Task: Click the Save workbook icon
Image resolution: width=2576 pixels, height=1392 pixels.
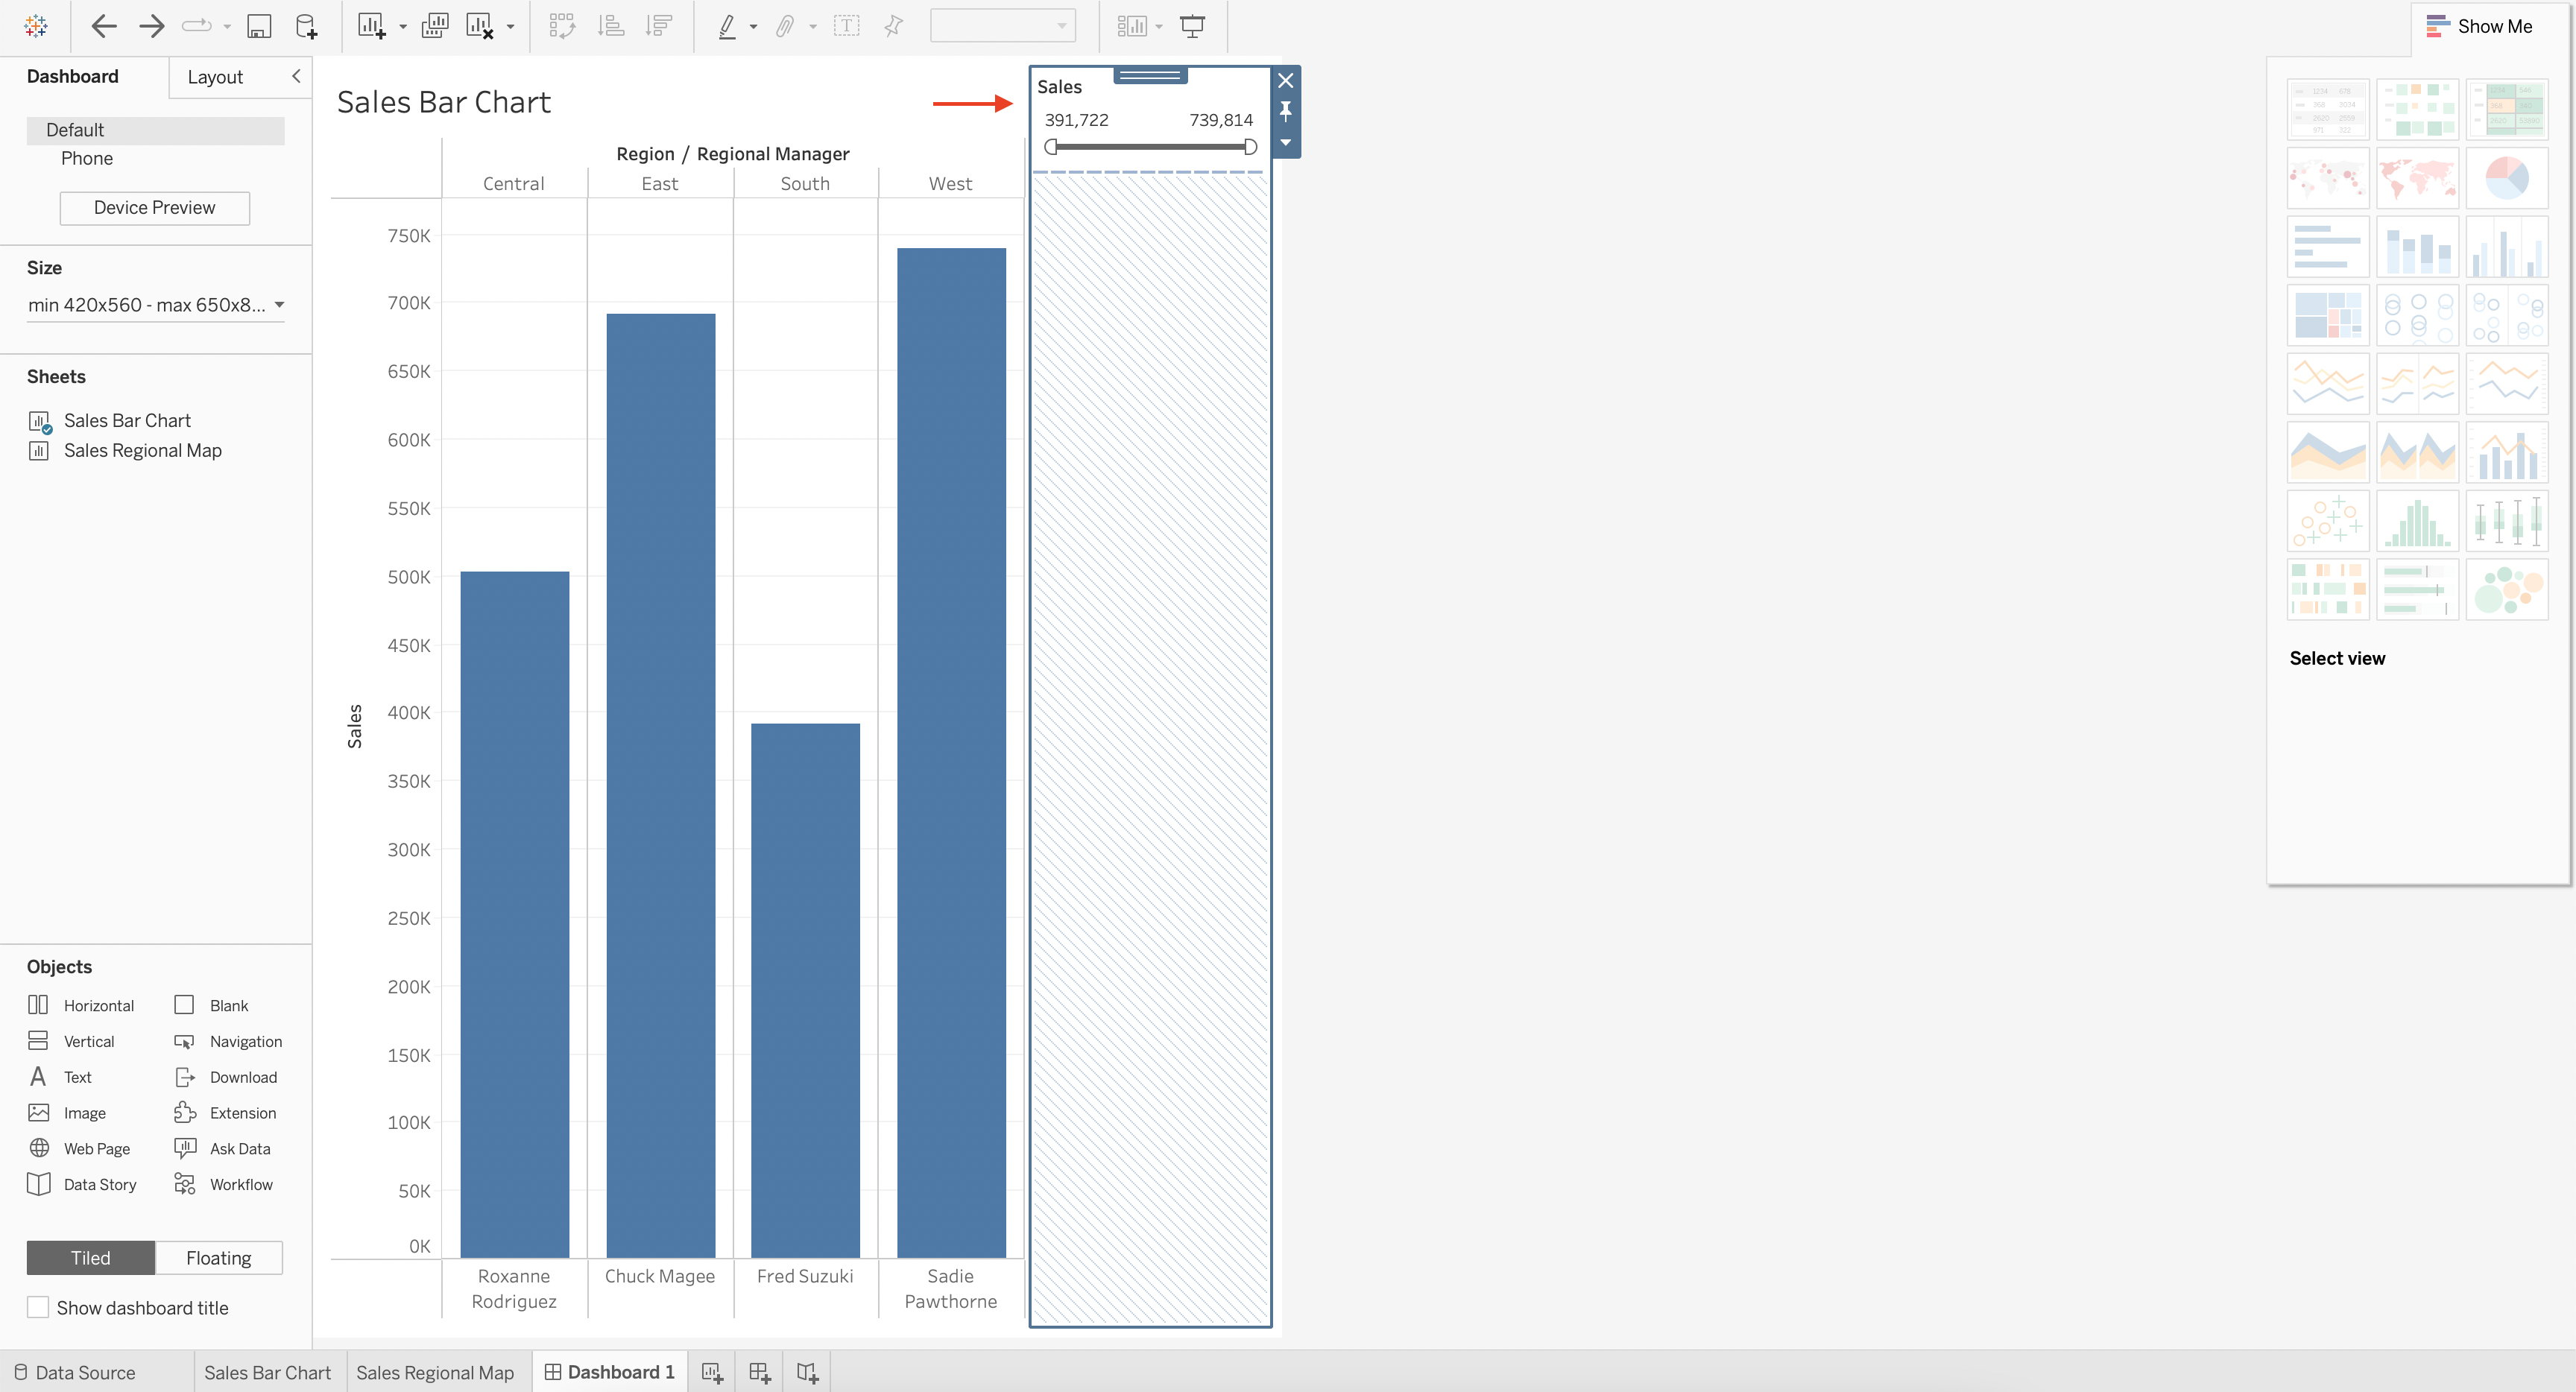Action: 259,26
